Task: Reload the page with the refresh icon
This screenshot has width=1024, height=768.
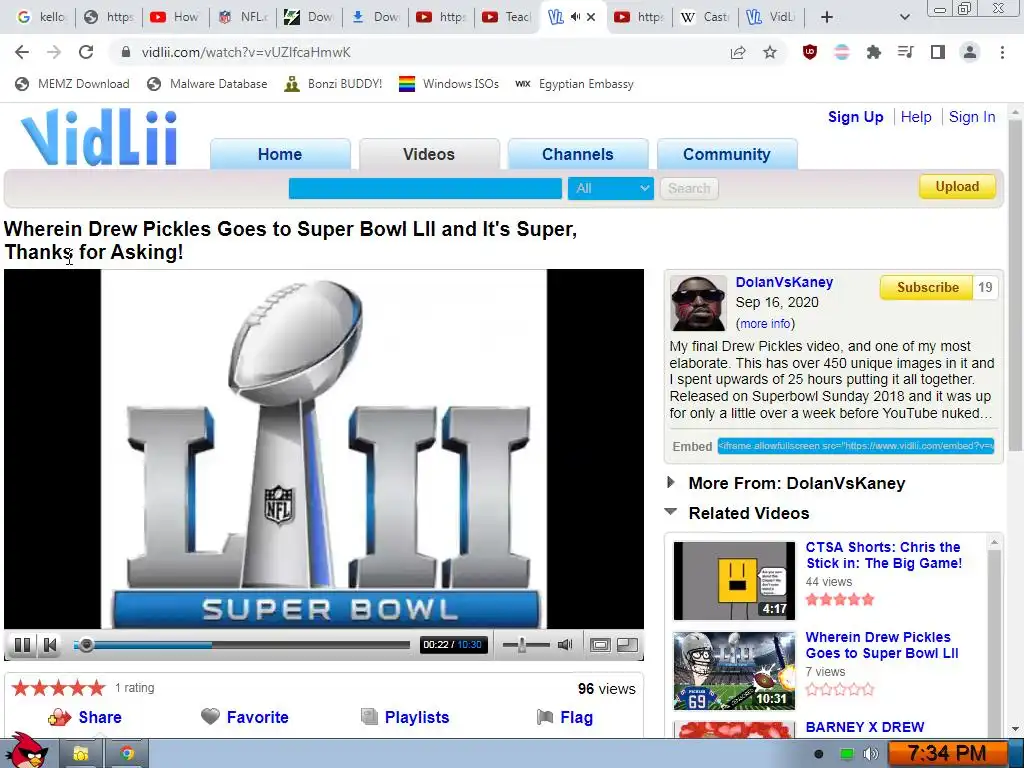Action: pyautogui.click(x=86, y=52)
